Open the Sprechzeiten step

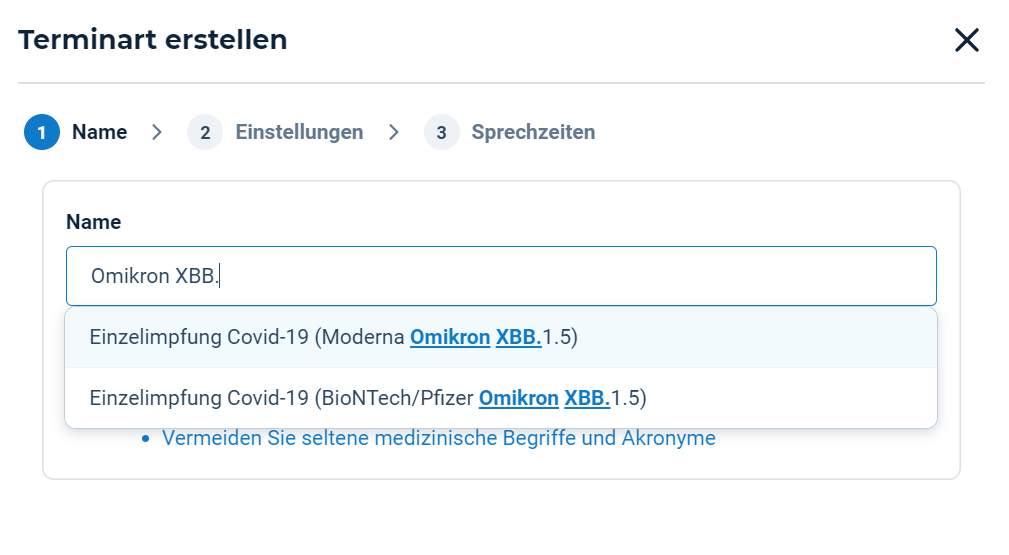[533, 132]
